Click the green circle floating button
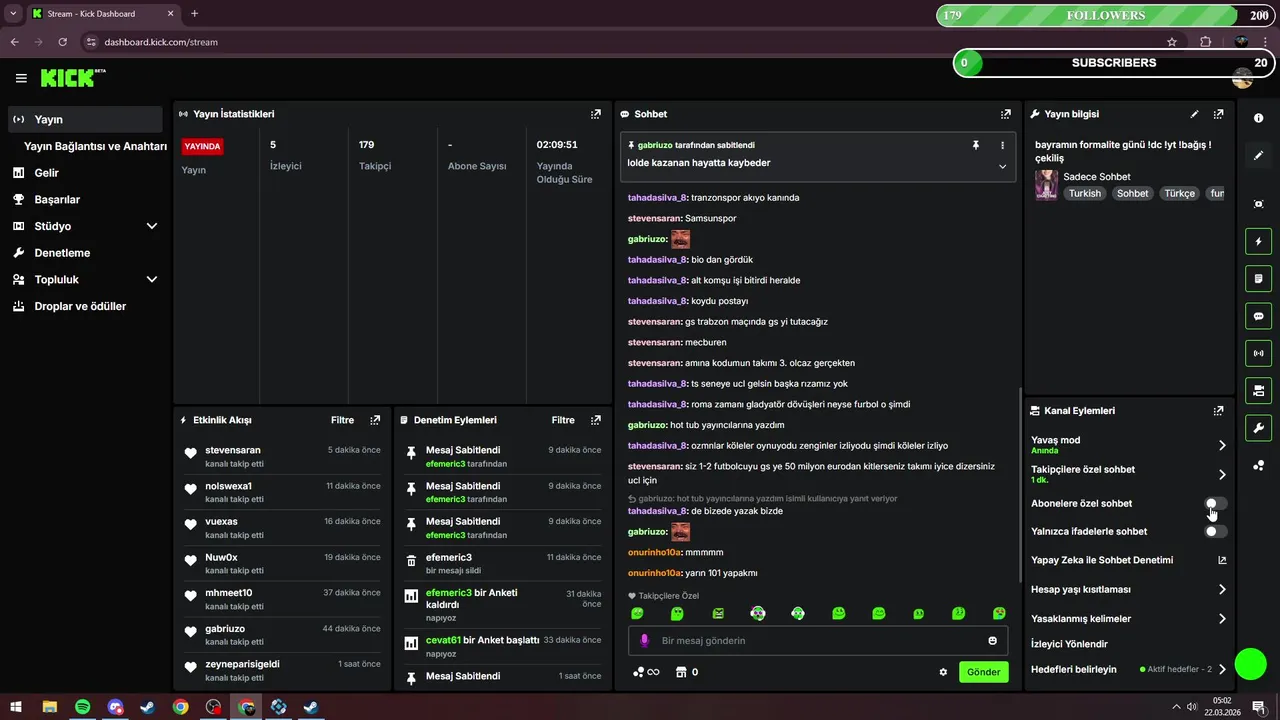 pyautogui.click(x=1251, y=664)
